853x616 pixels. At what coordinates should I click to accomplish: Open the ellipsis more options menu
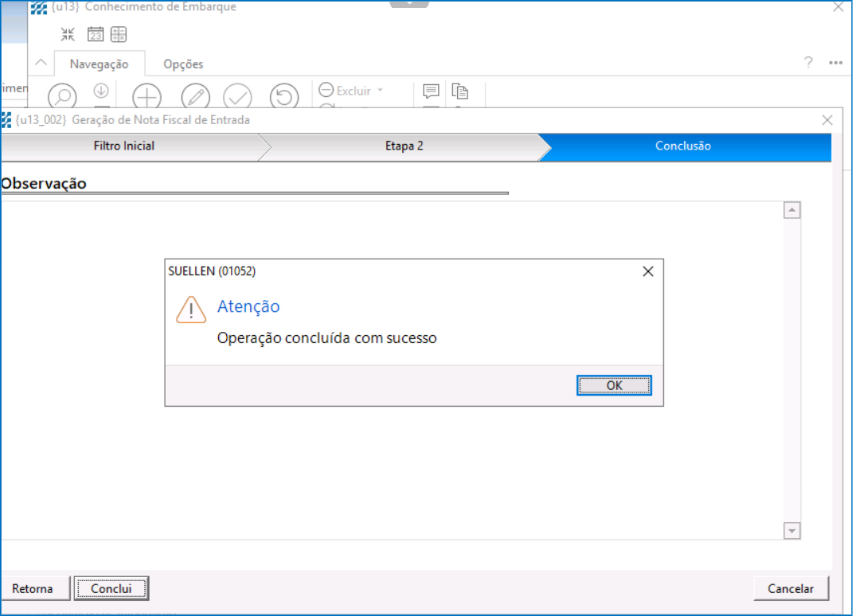[836, 63]
